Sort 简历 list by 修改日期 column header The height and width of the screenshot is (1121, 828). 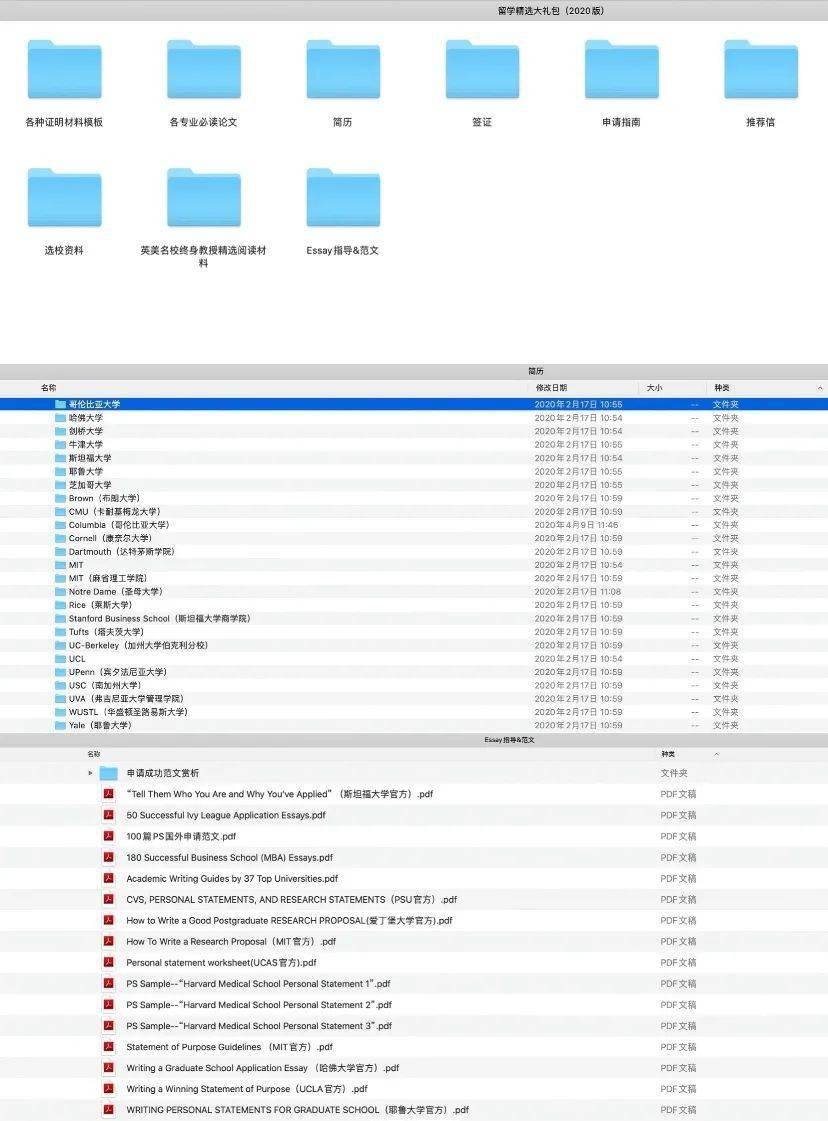[x=551, y=387]
